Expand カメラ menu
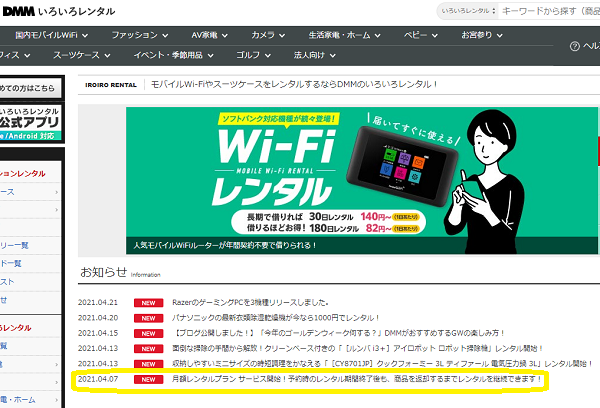Viewport: 600px width, 408px height. coord(268,35)
